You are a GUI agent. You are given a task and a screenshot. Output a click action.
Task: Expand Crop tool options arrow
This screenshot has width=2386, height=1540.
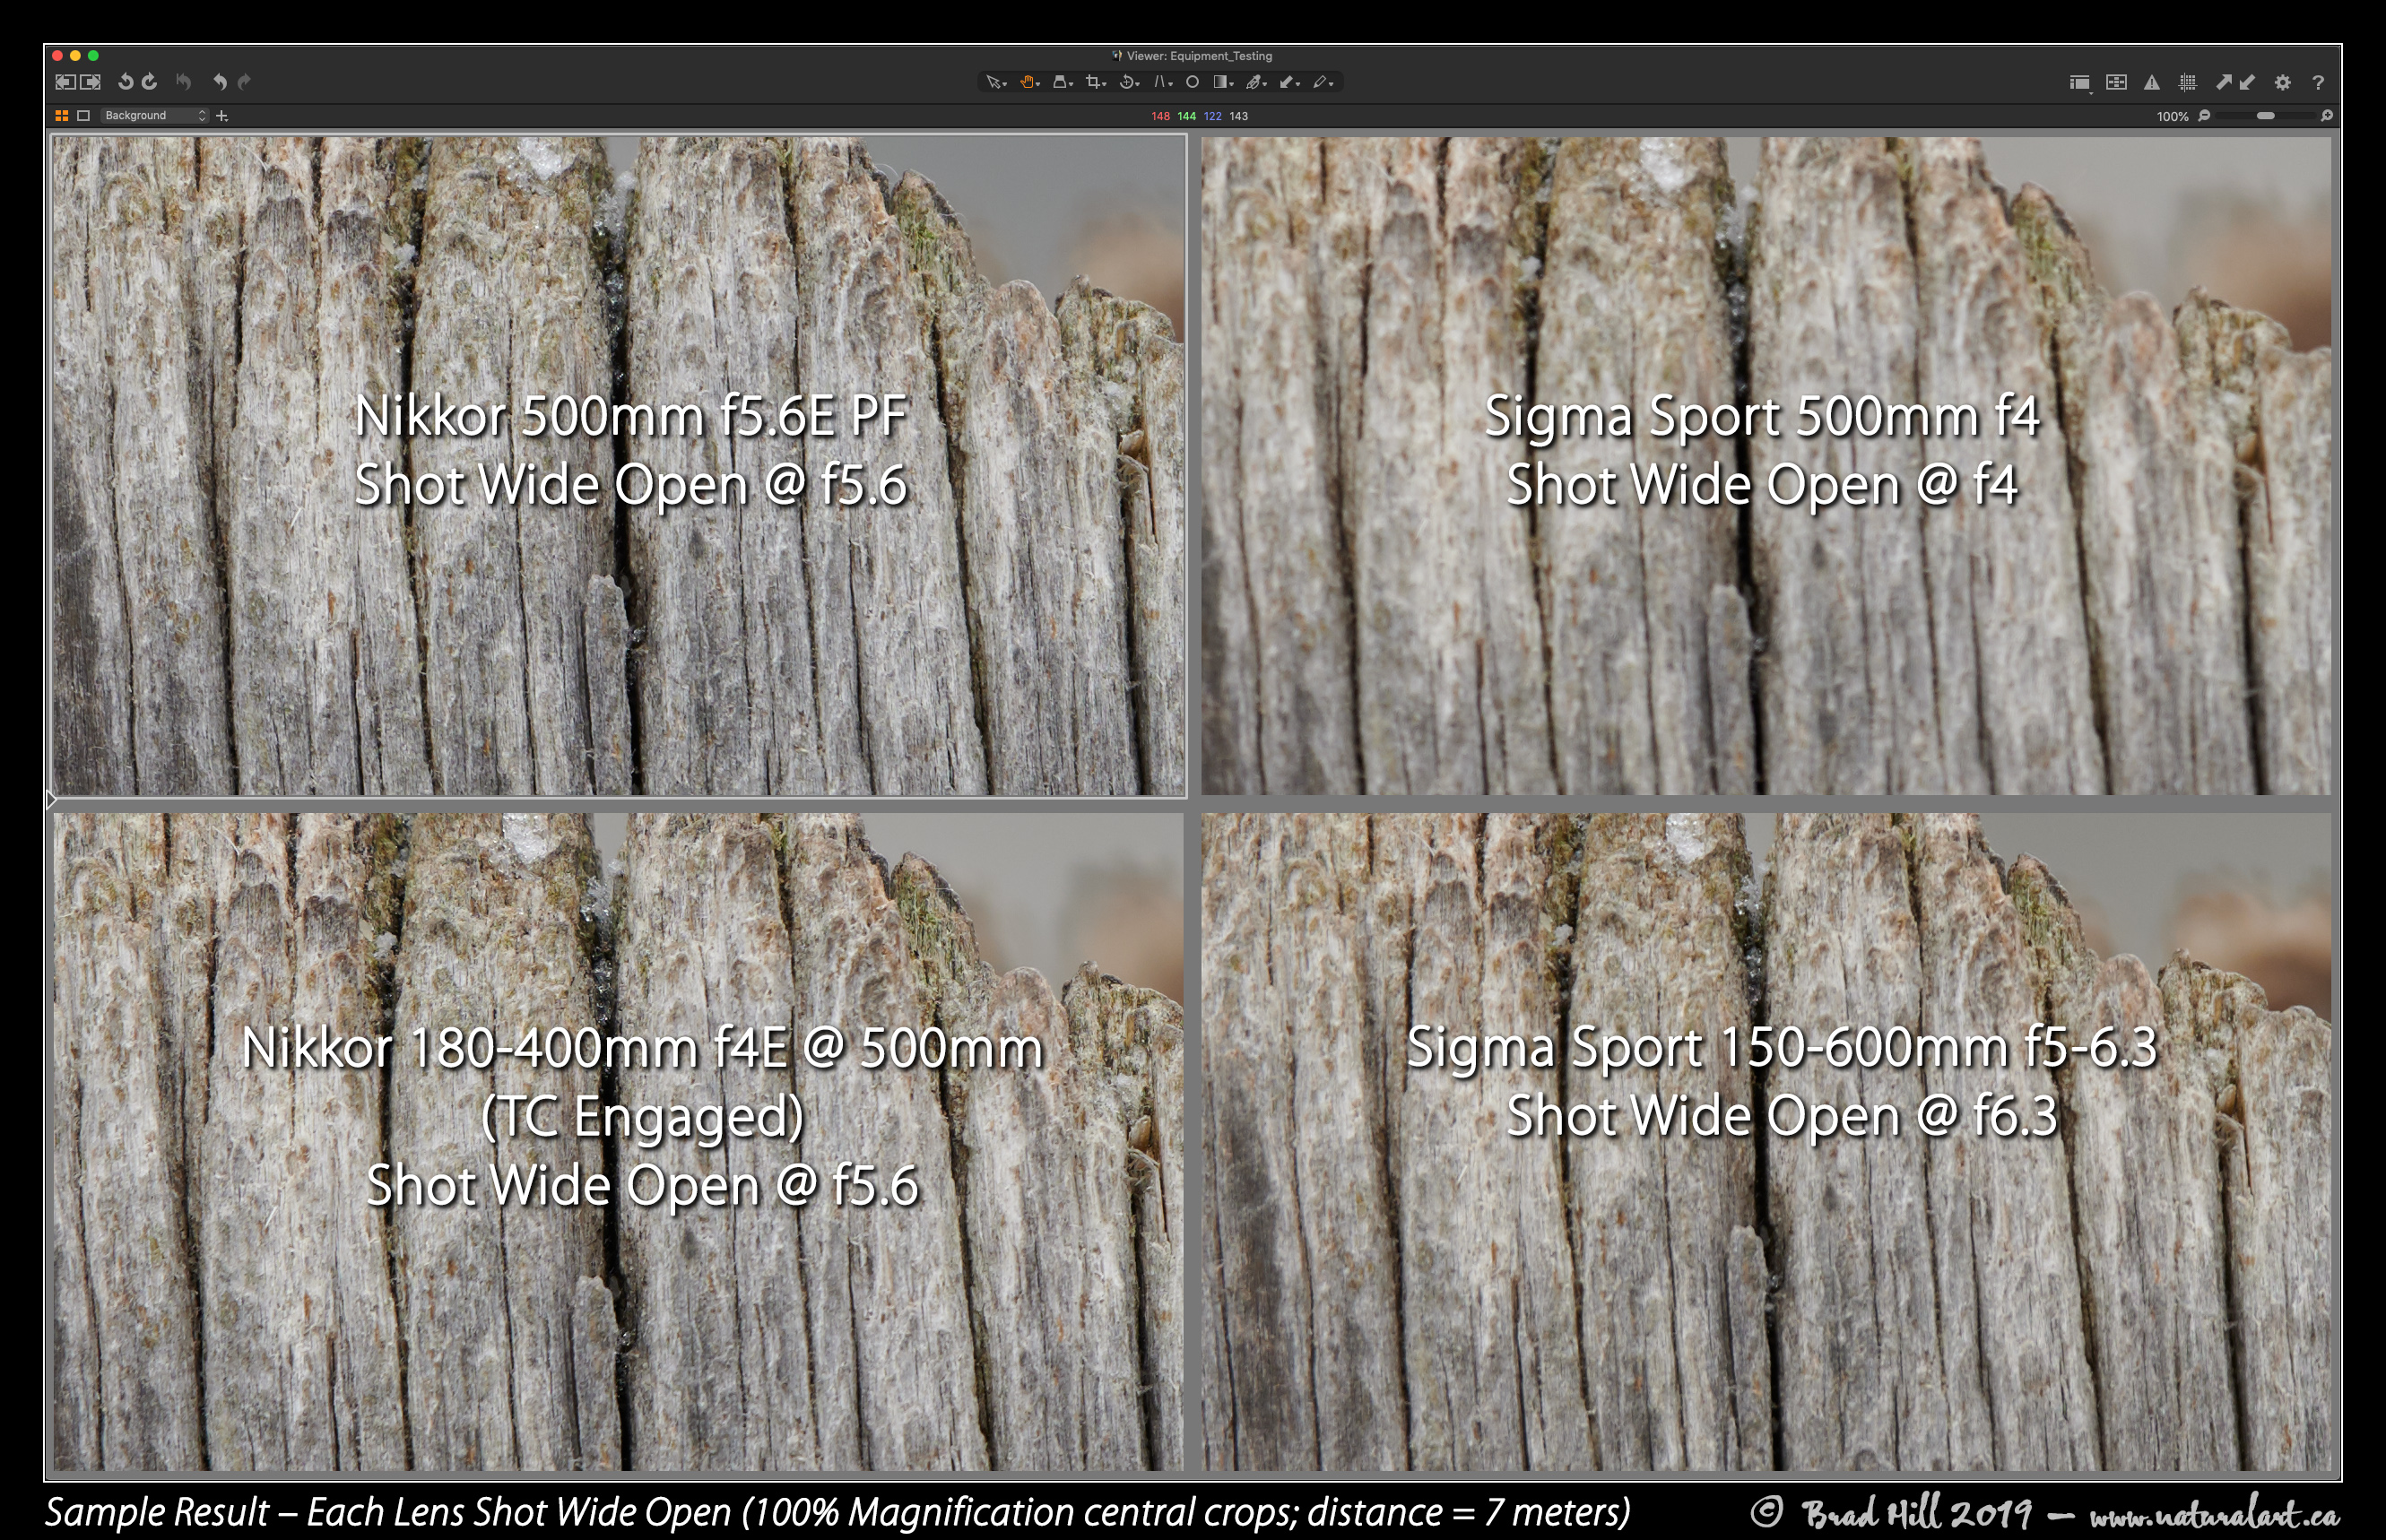(x=1105, y=85)
